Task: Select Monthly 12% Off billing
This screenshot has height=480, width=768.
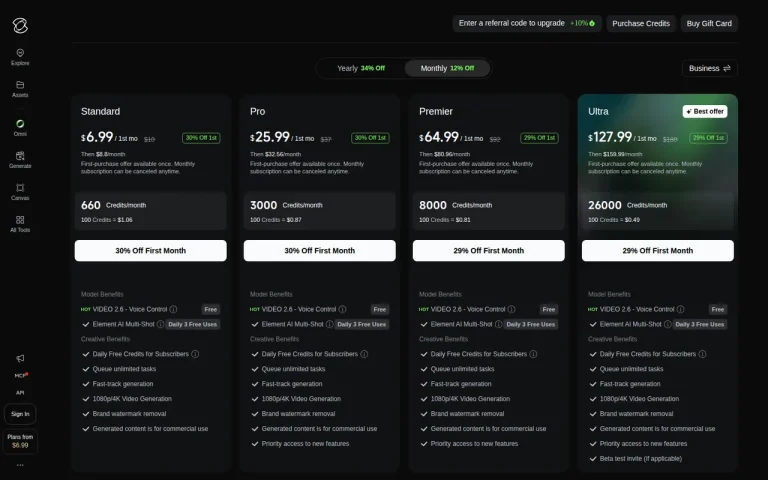Action: [447, 69]
